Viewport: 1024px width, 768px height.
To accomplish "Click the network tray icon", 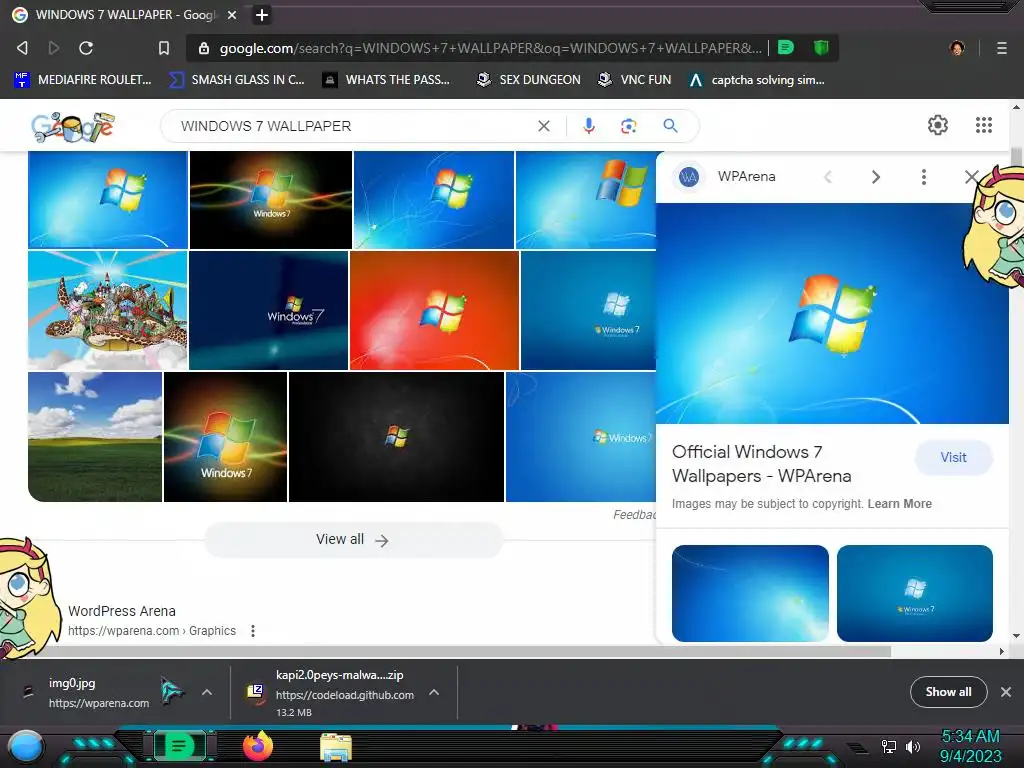I will click(x=888, y=746).
